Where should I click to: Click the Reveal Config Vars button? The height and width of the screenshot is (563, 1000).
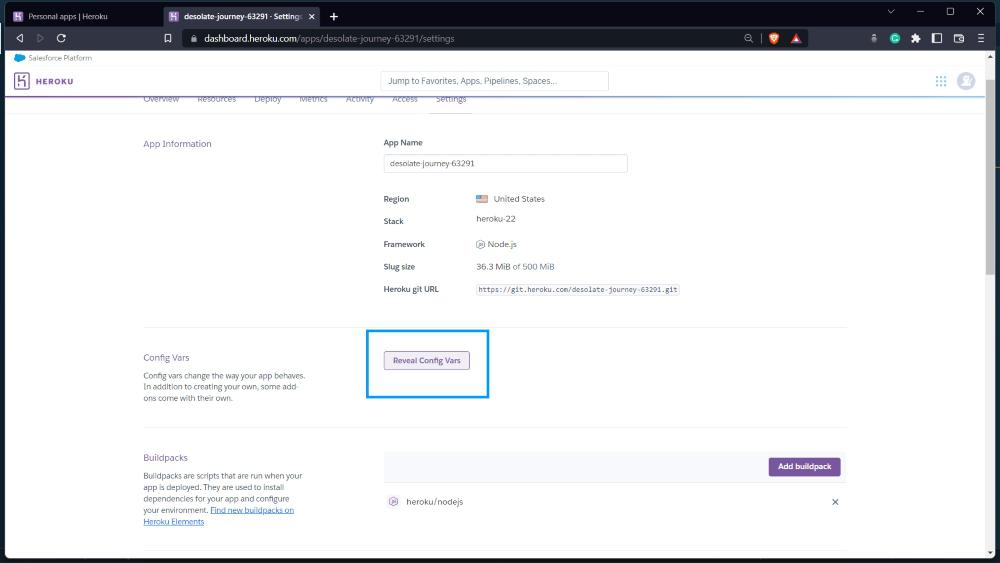coord(427,360)
